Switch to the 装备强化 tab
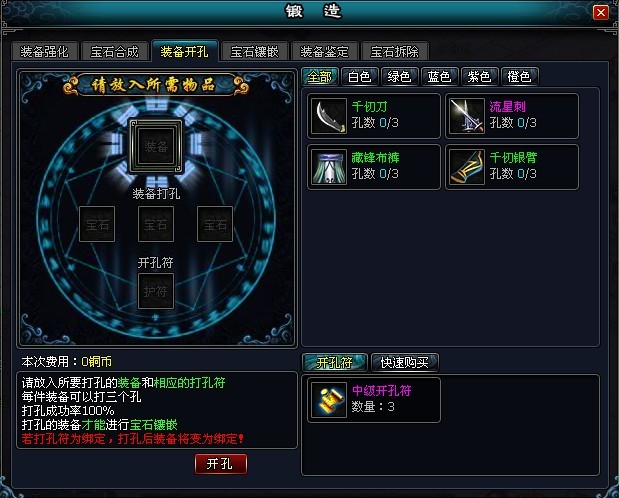The height and width of the screenshot is (498, 619). 45,51
